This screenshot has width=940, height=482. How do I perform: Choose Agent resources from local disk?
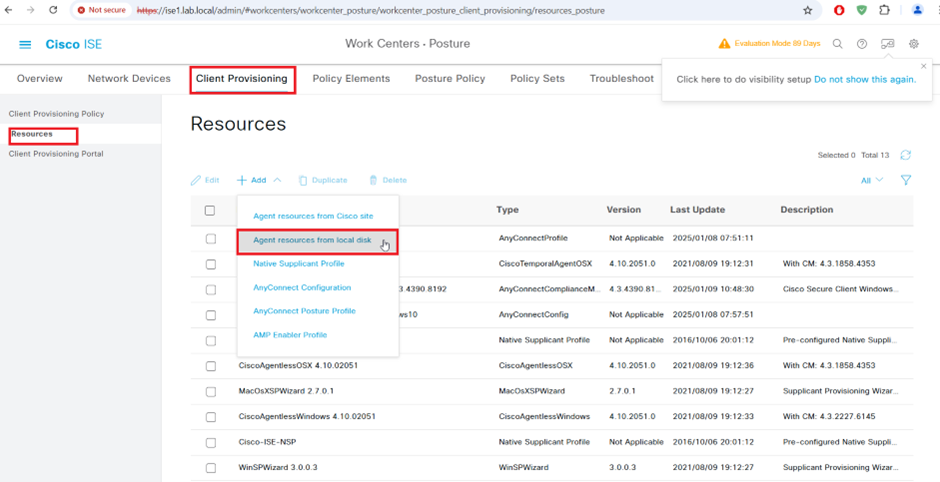(312, 241)
